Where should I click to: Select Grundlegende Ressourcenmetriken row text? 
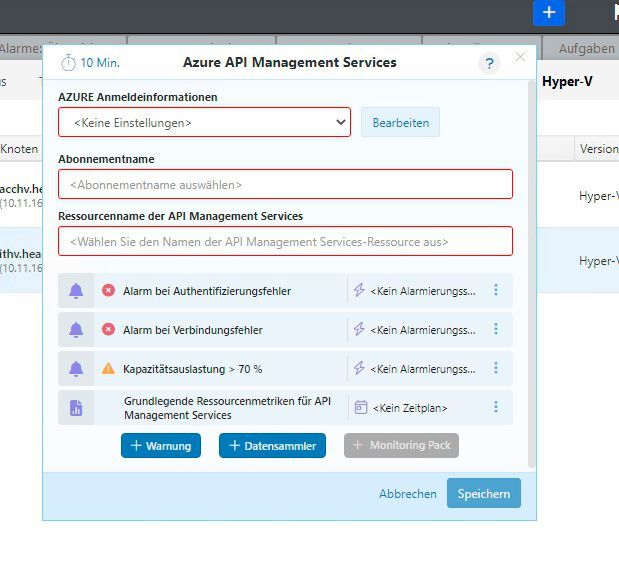(x=227, y=408)
